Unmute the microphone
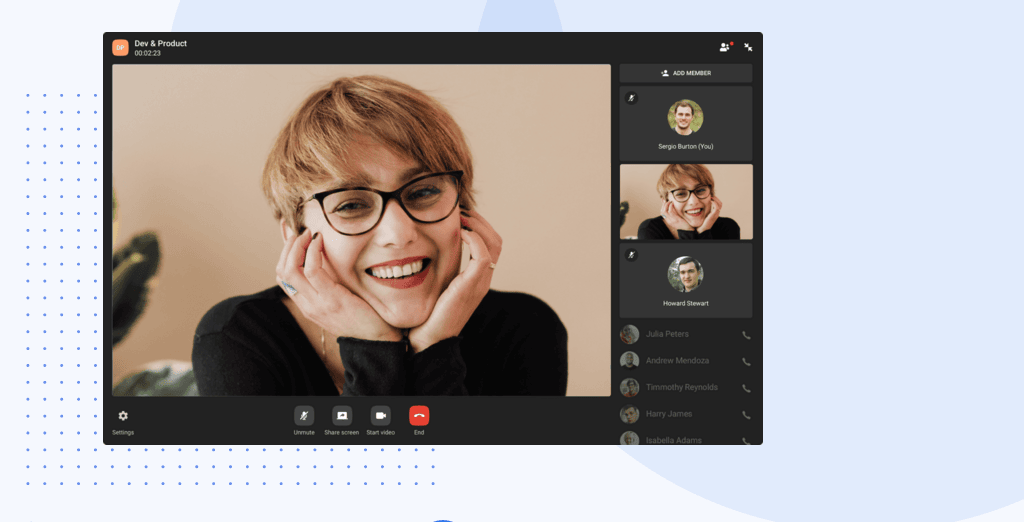This screenshot has height=522, width=1024. point(304,416)
